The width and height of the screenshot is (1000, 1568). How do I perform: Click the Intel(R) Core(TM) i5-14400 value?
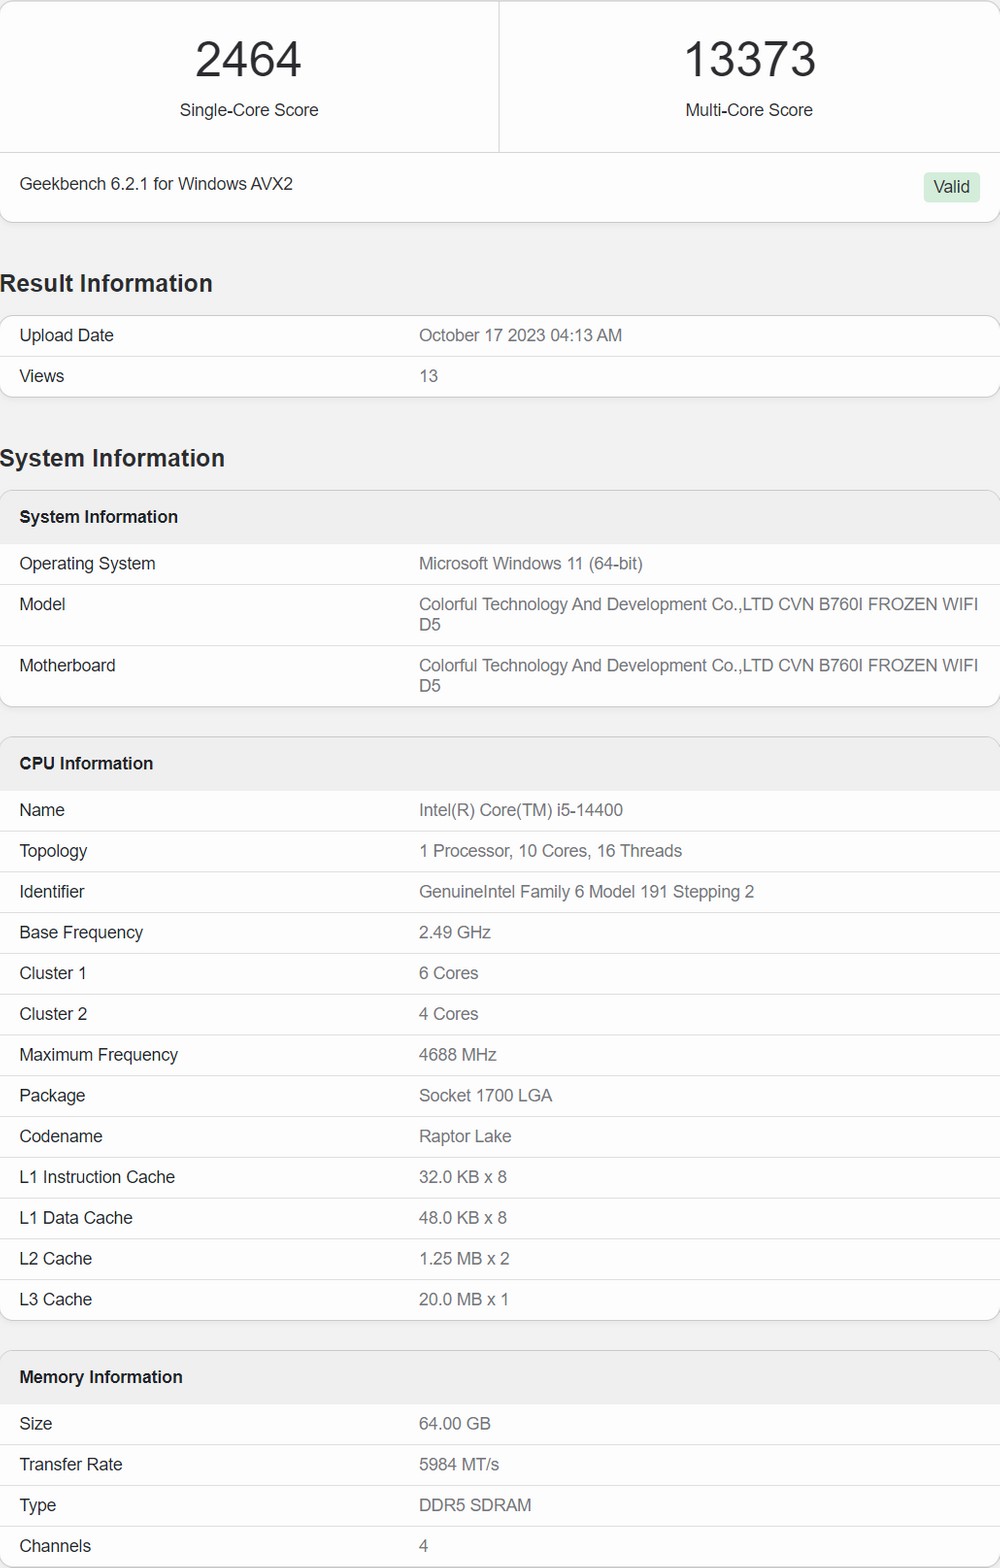tap(521, 810)
